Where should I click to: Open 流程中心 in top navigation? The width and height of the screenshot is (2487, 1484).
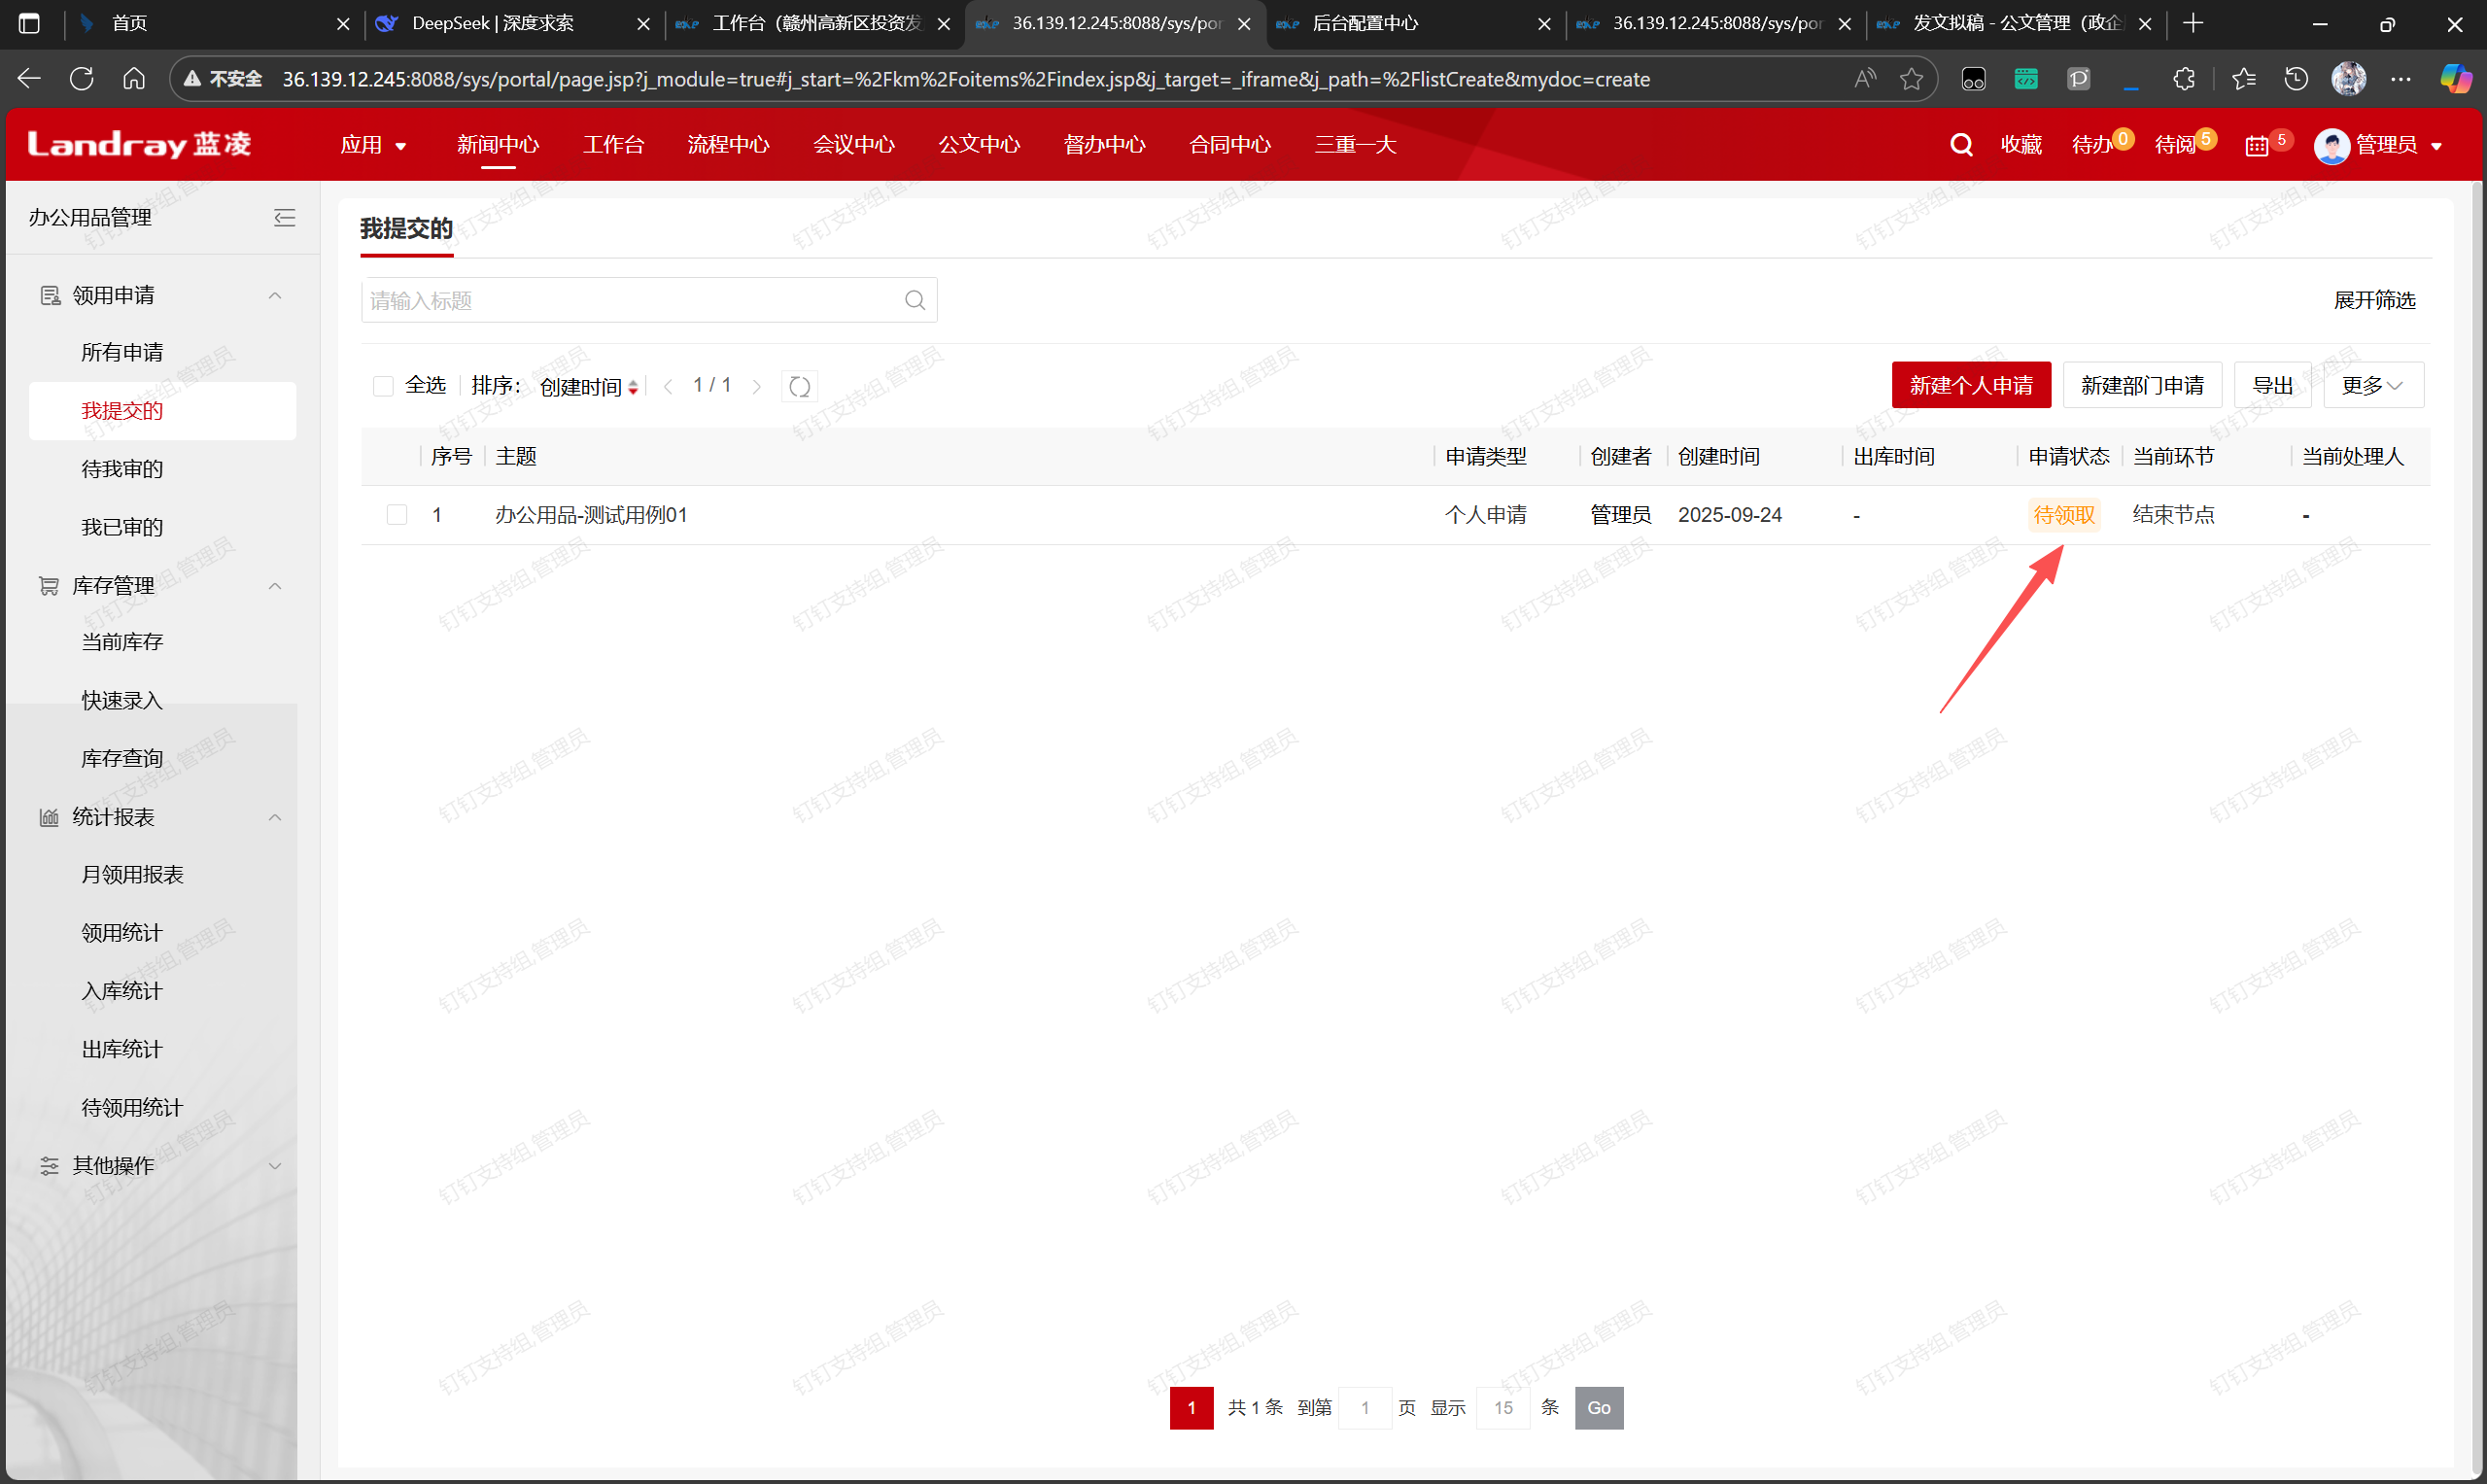point(728,145)
